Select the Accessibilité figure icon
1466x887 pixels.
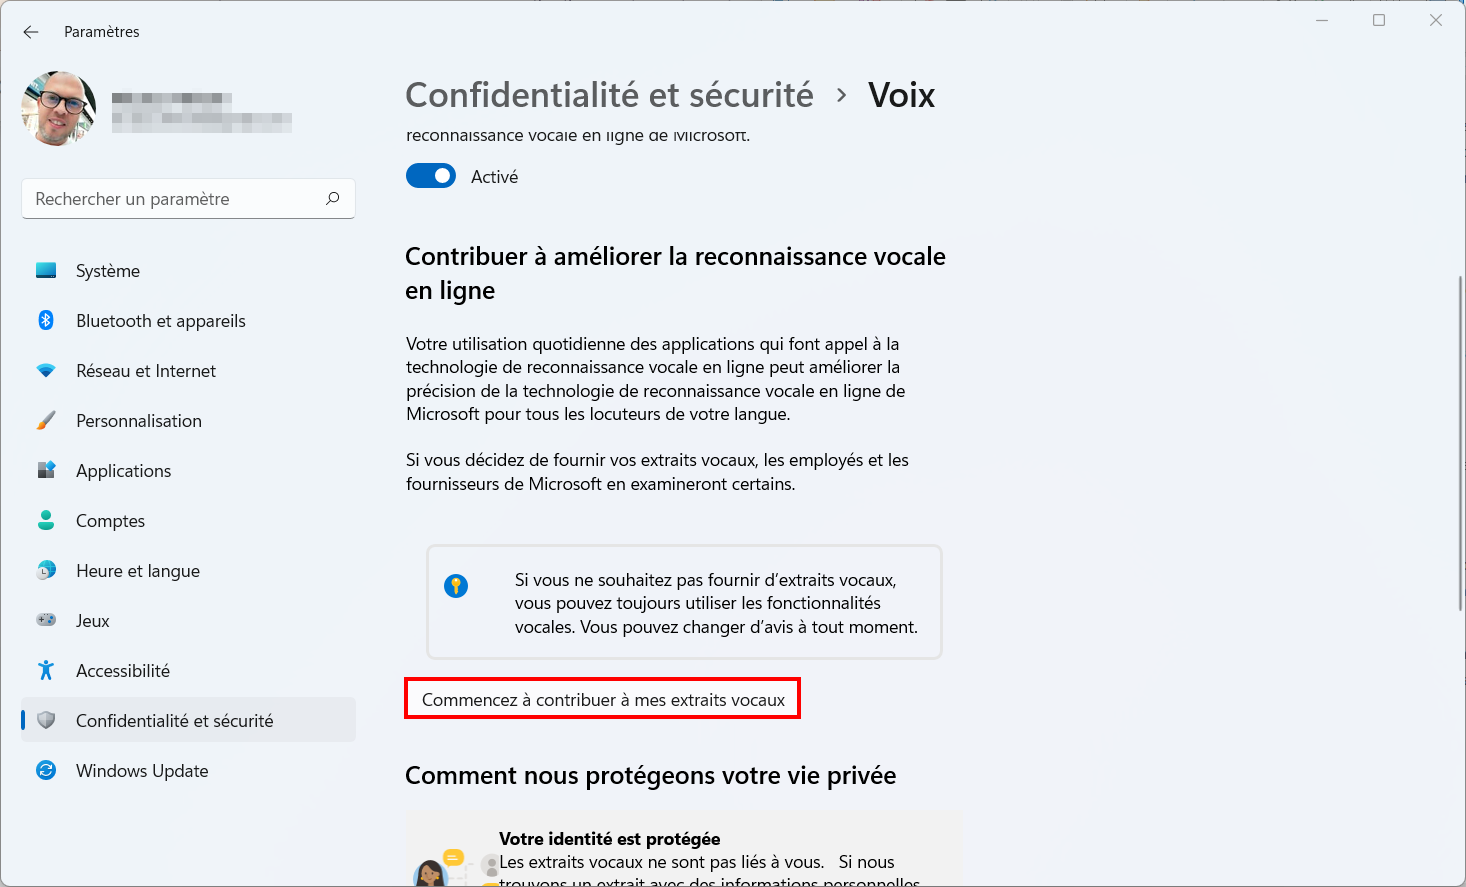pos(46,670)
